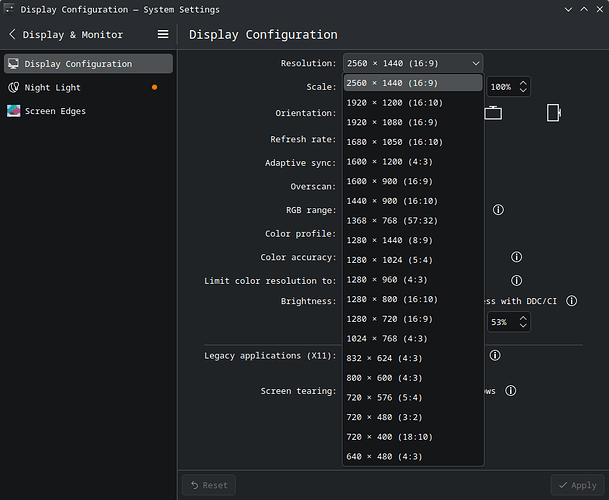Click the back arrow beside Display & Monitor
The width and height of the screenshot is (609, 500).
(12, 34)
